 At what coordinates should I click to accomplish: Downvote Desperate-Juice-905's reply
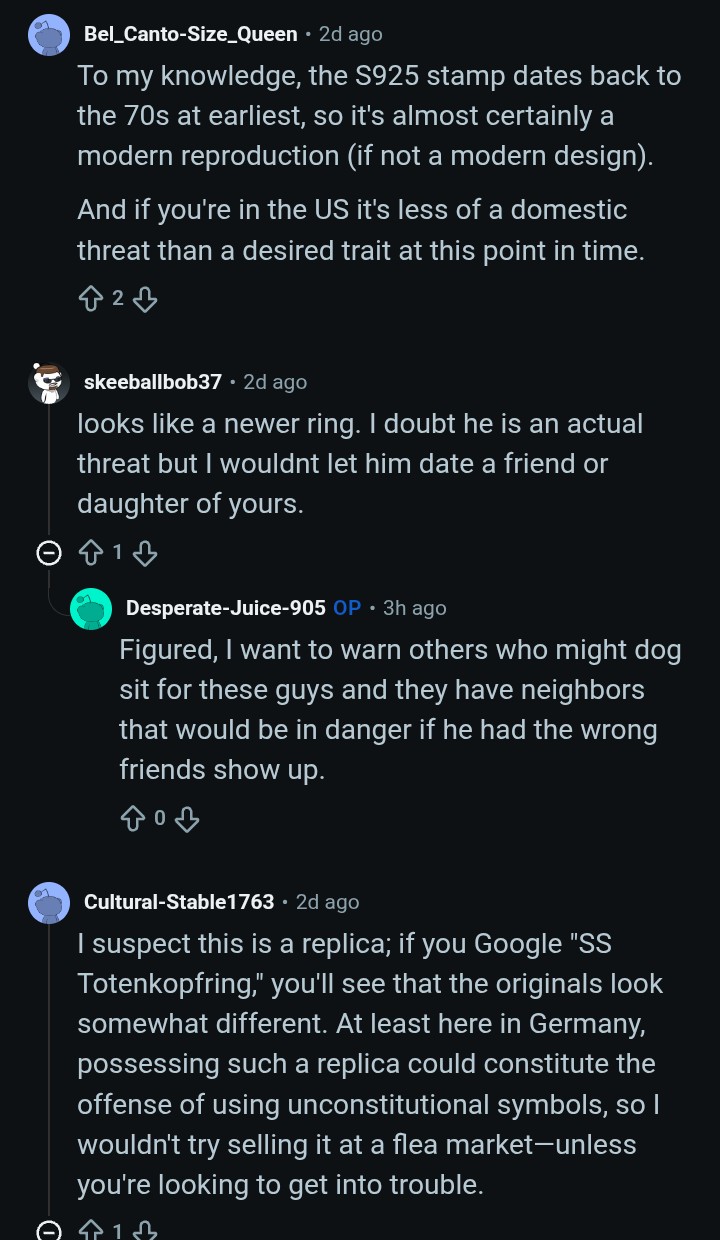pyautogui.click(x=188, y=819)
